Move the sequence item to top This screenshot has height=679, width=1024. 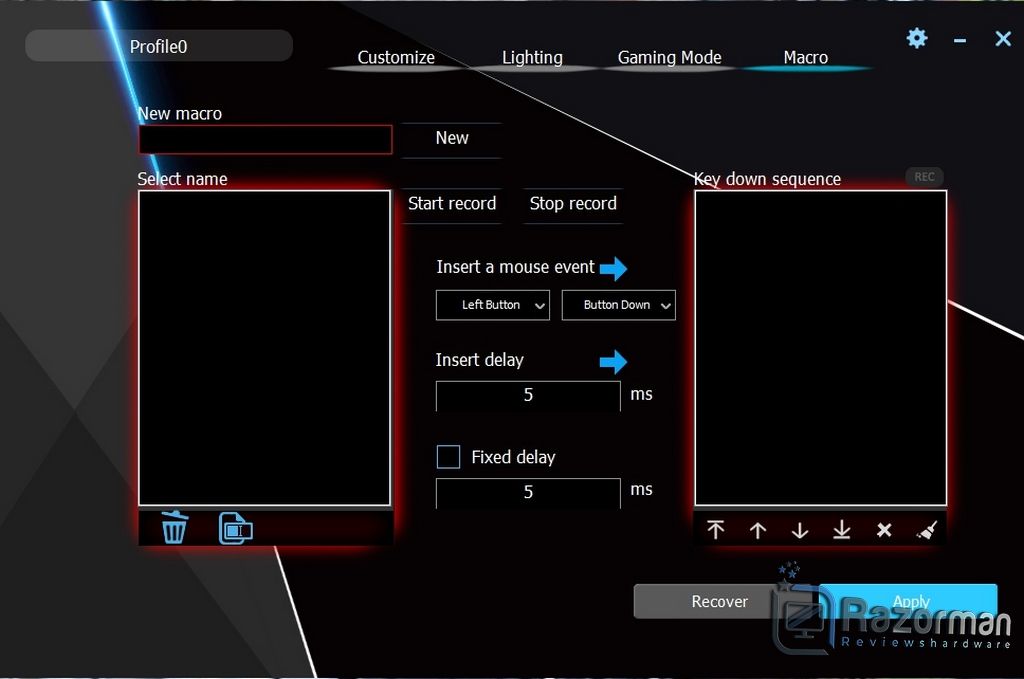click(716, 529)
